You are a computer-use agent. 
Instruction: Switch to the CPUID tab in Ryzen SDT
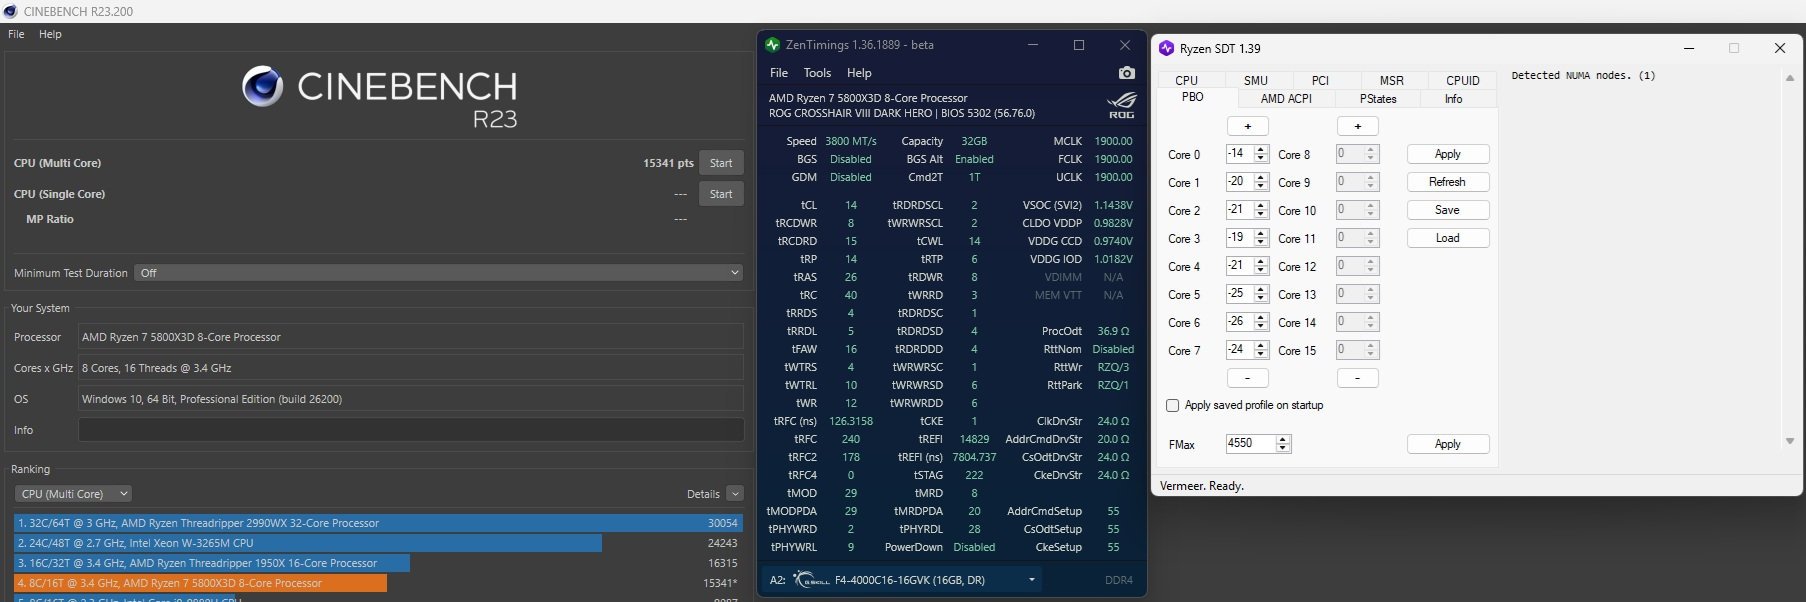(x=1462, y=81)
